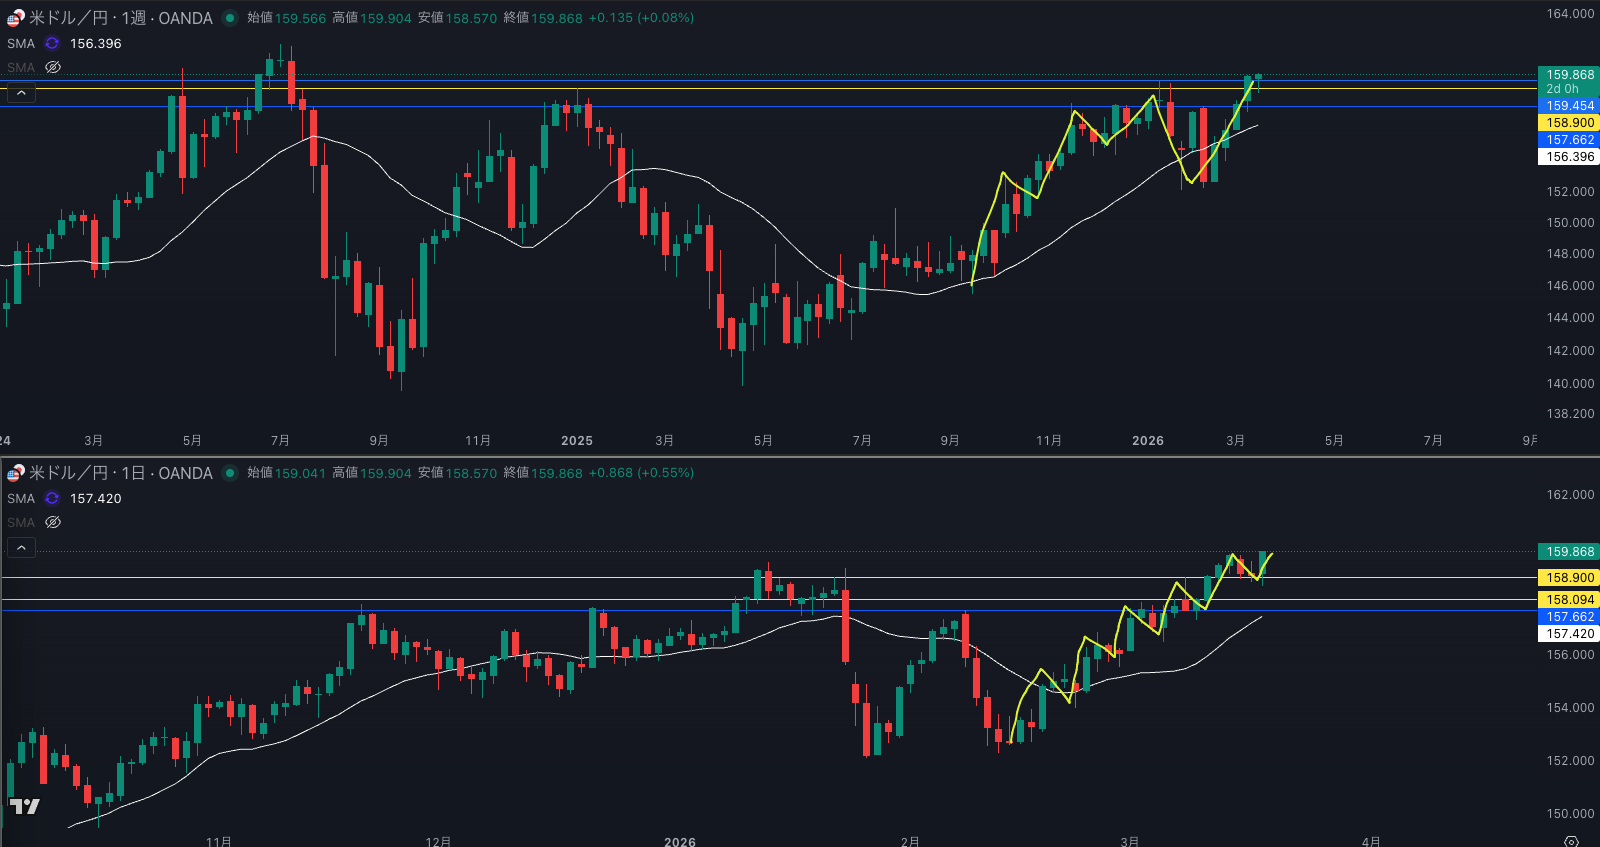This screenshot has height=847, width=1600.
Task: Click the 158.094 price label on daily axis
Action: coord(1569,600)
